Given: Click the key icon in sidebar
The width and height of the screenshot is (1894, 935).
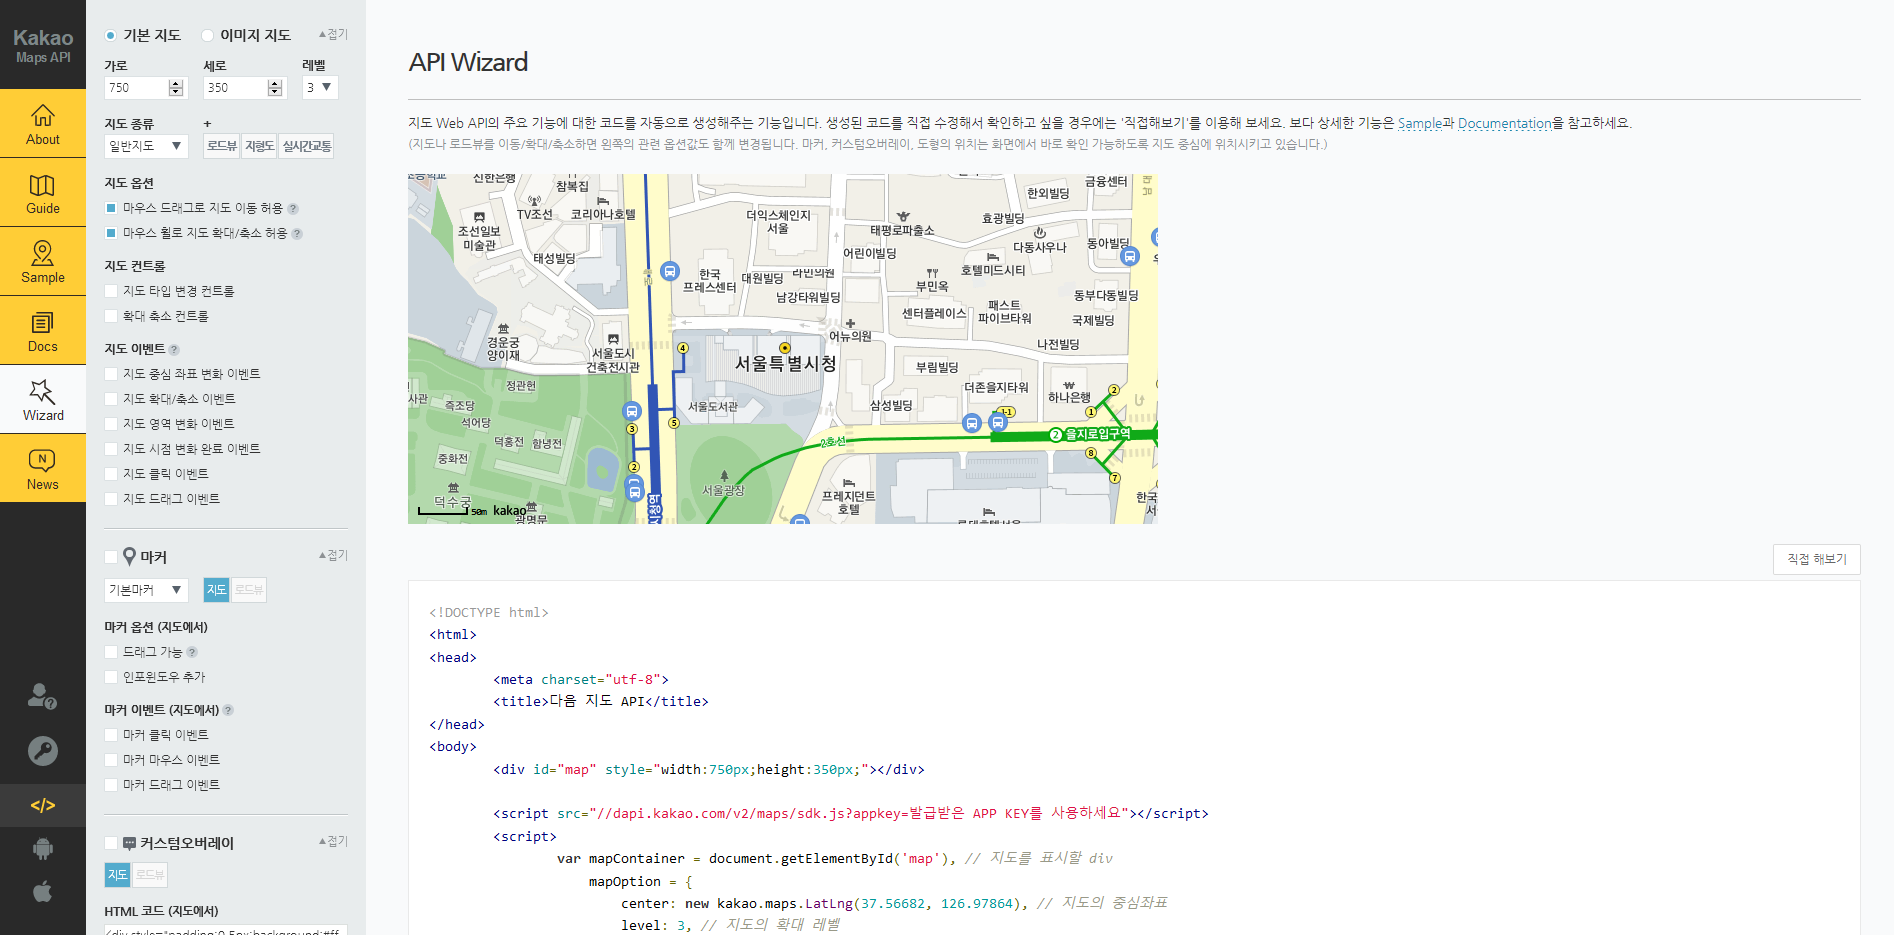Looking at the screenshot, I should pos(42,751).
